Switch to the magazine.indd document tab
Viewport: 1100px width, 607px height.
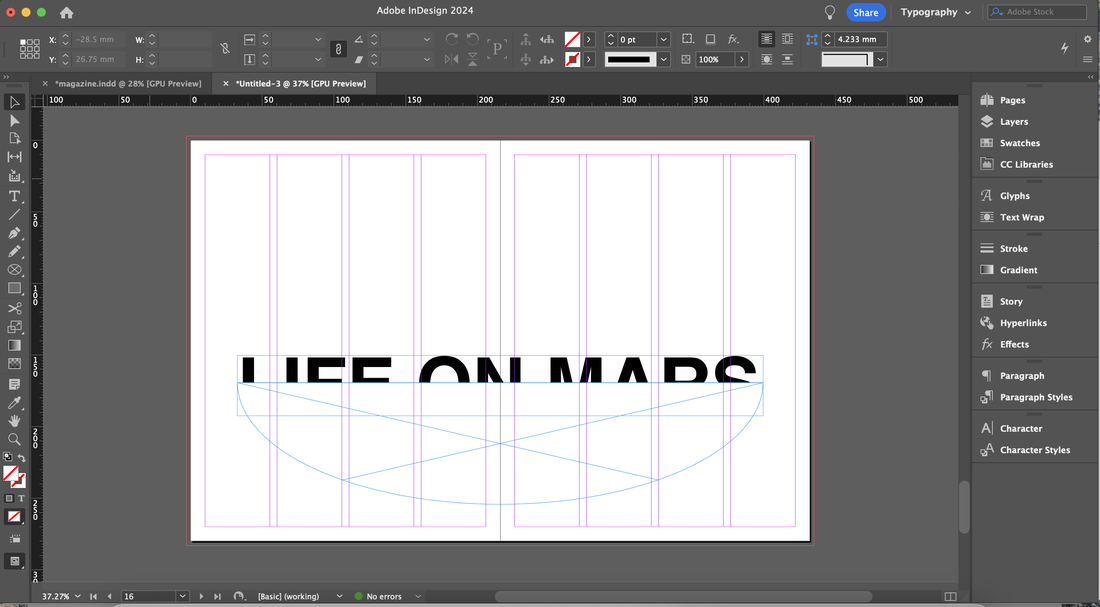128,84
